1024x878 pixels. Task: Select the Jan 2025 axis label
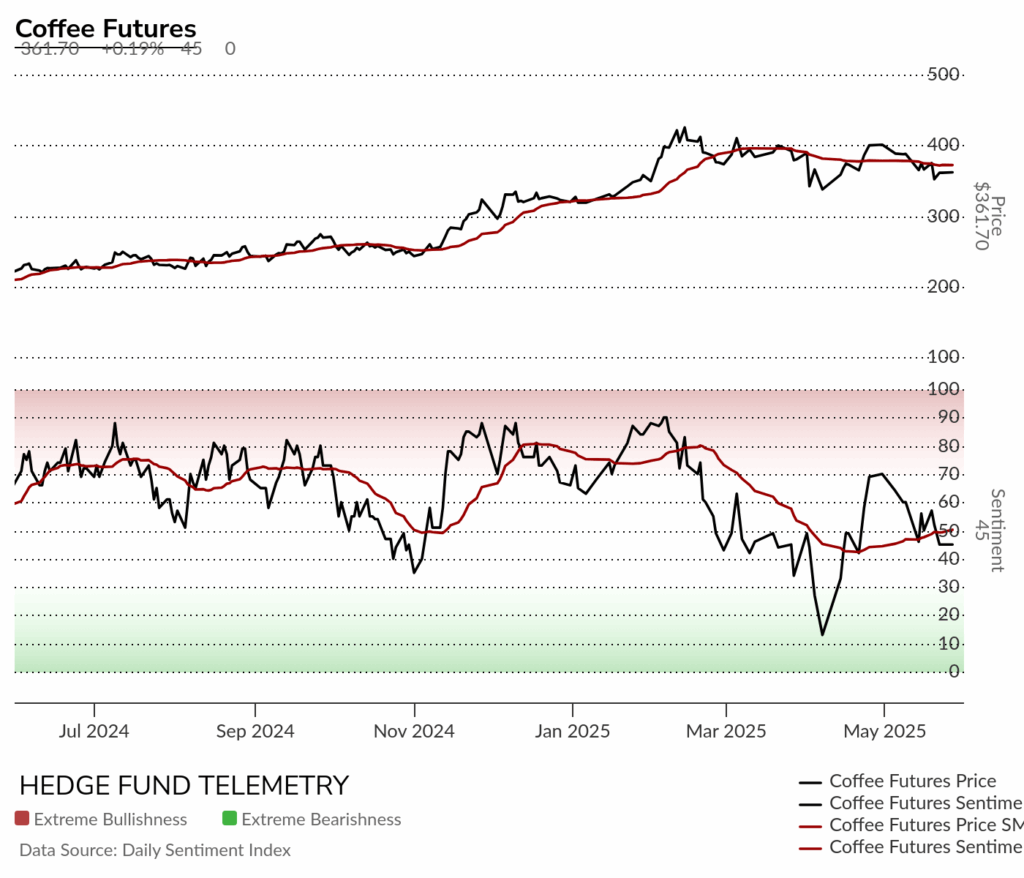572,731
